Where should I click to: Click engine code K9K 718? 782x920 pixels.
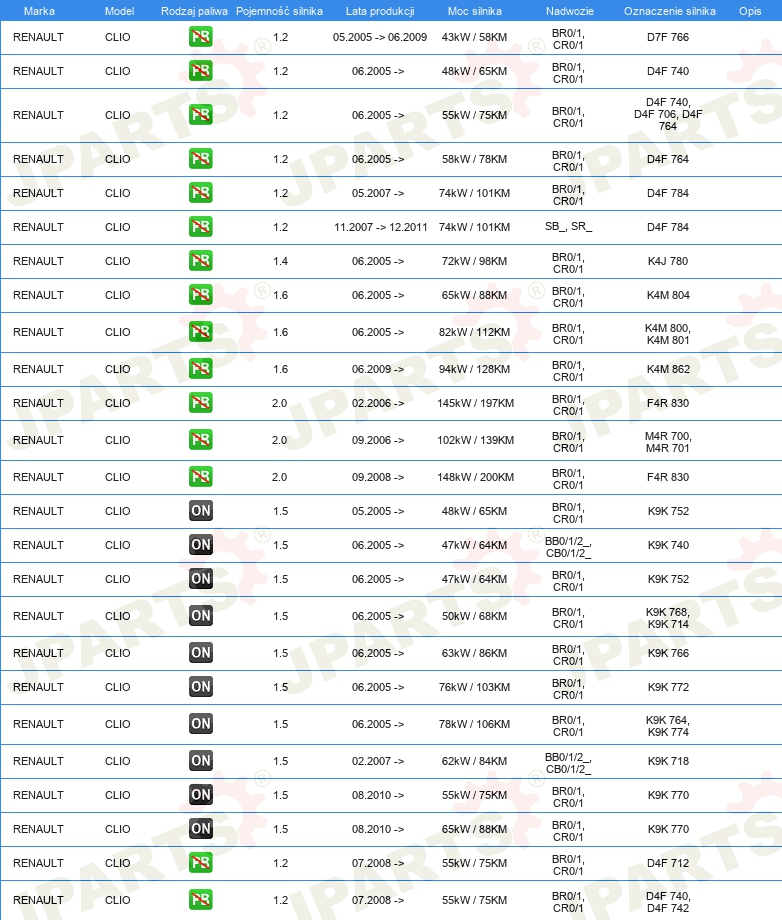pyautogui.click(x=668, y=761)
